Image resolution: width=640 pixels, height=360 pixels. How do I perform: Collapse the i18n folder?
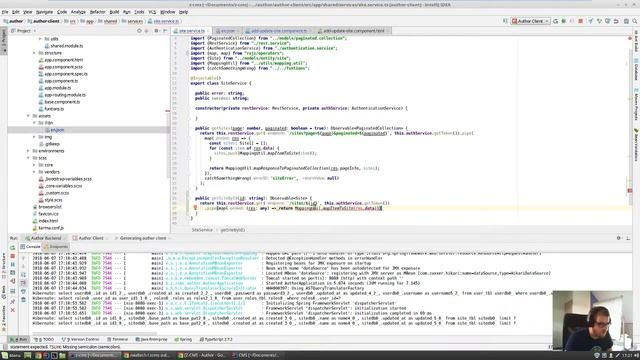[34, 123]
